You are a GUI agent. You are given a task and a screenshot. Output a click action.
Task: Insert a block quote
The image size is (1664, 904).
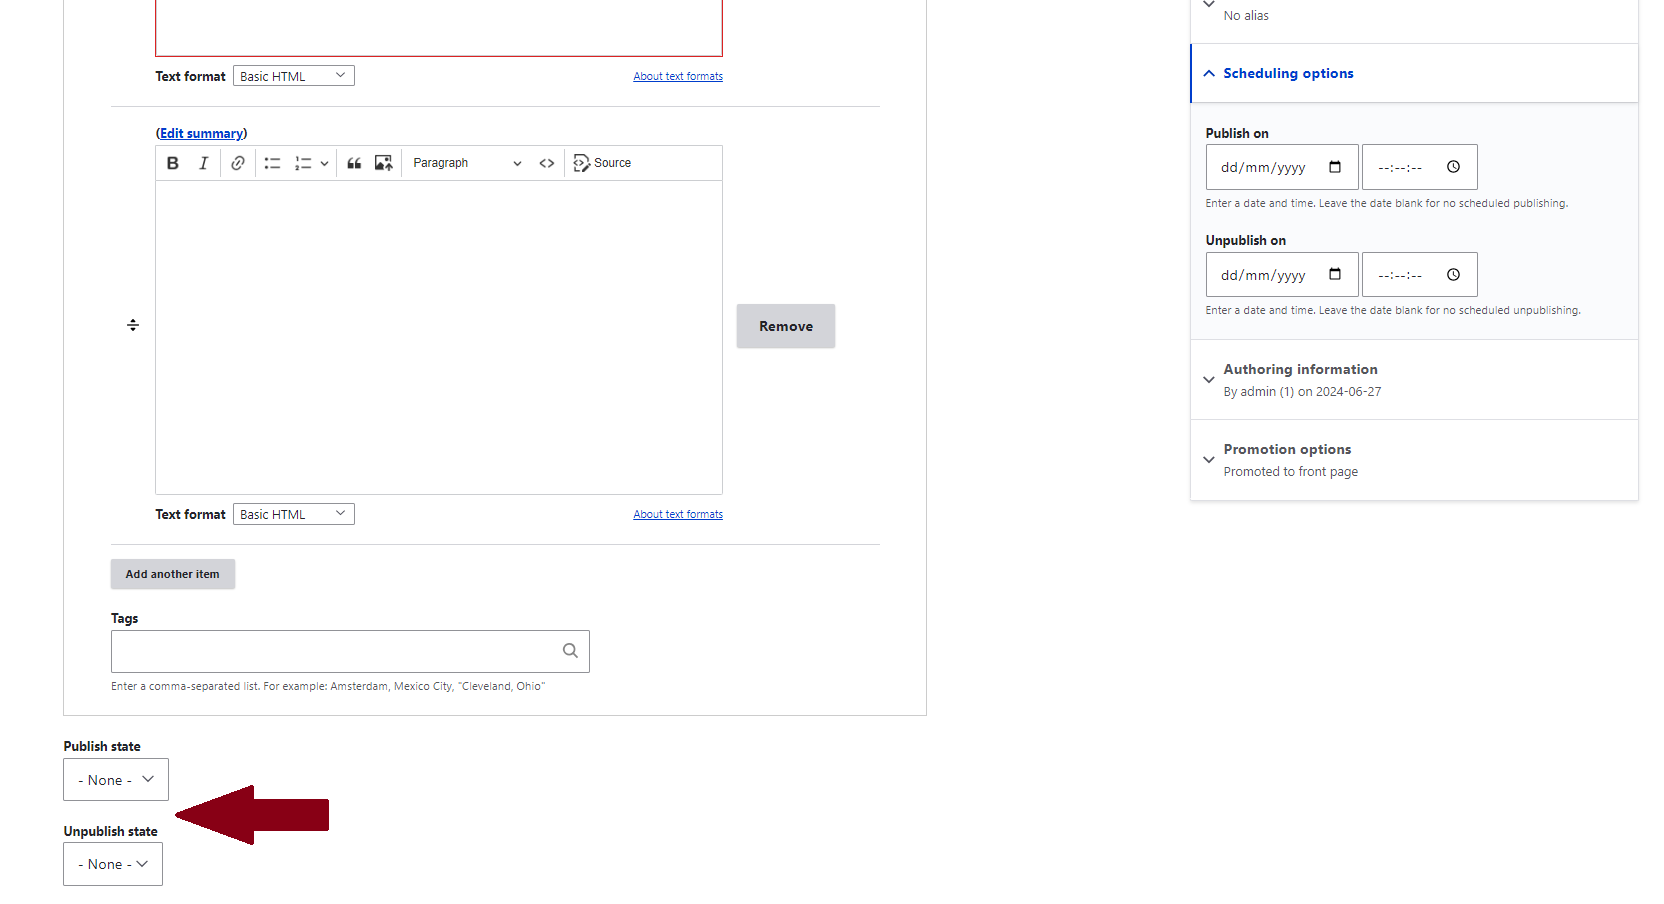(x=354, y=162)
